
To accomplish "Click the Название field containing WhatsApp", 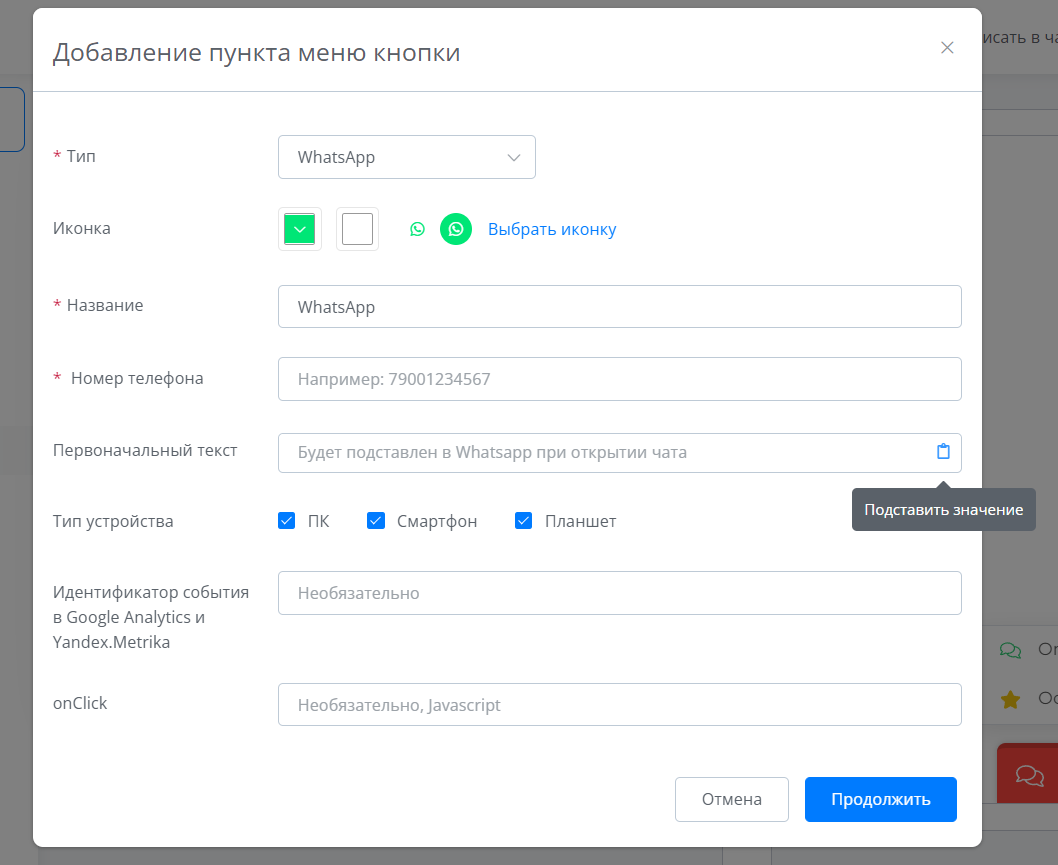I will tap(619, 307).
